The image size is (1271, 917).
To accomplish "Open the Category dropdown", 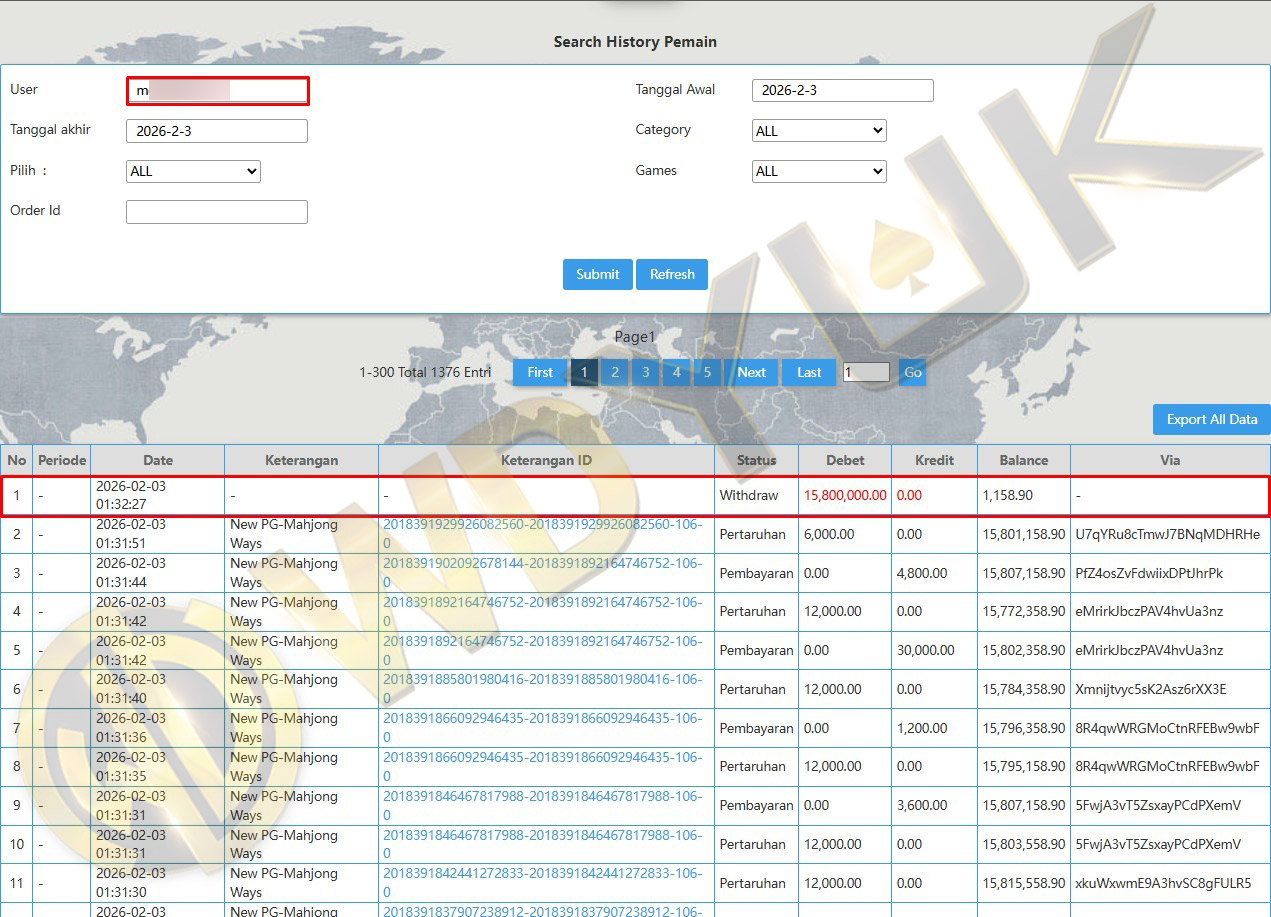I will click(x=818, y=131).
